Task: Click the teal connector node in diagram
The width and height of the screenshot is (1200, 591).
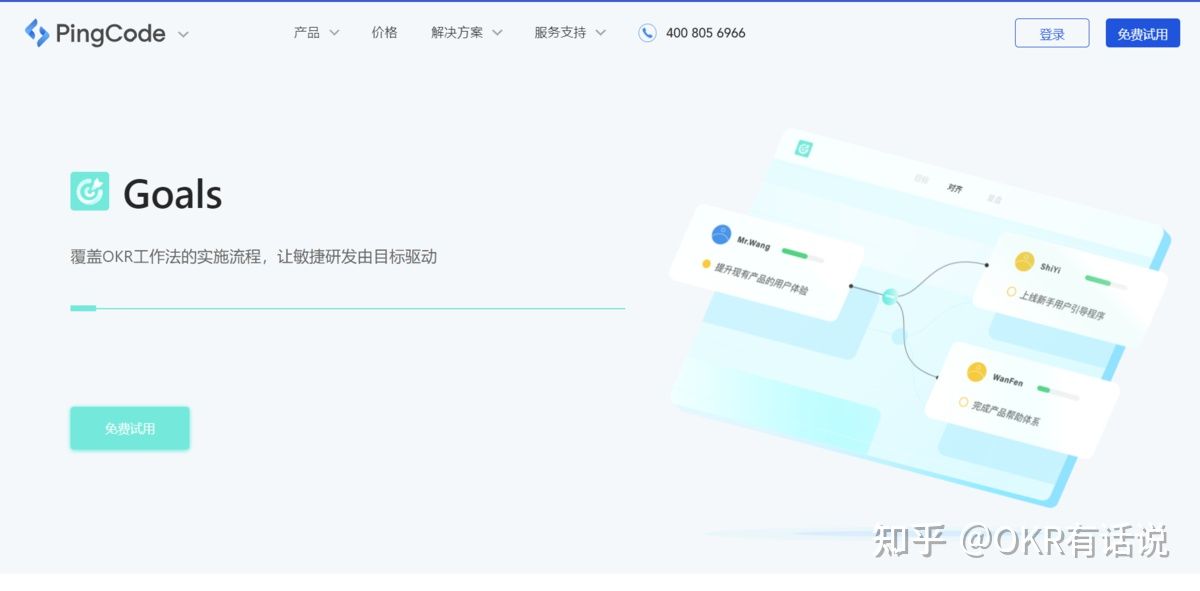Action: pos(888,296)
